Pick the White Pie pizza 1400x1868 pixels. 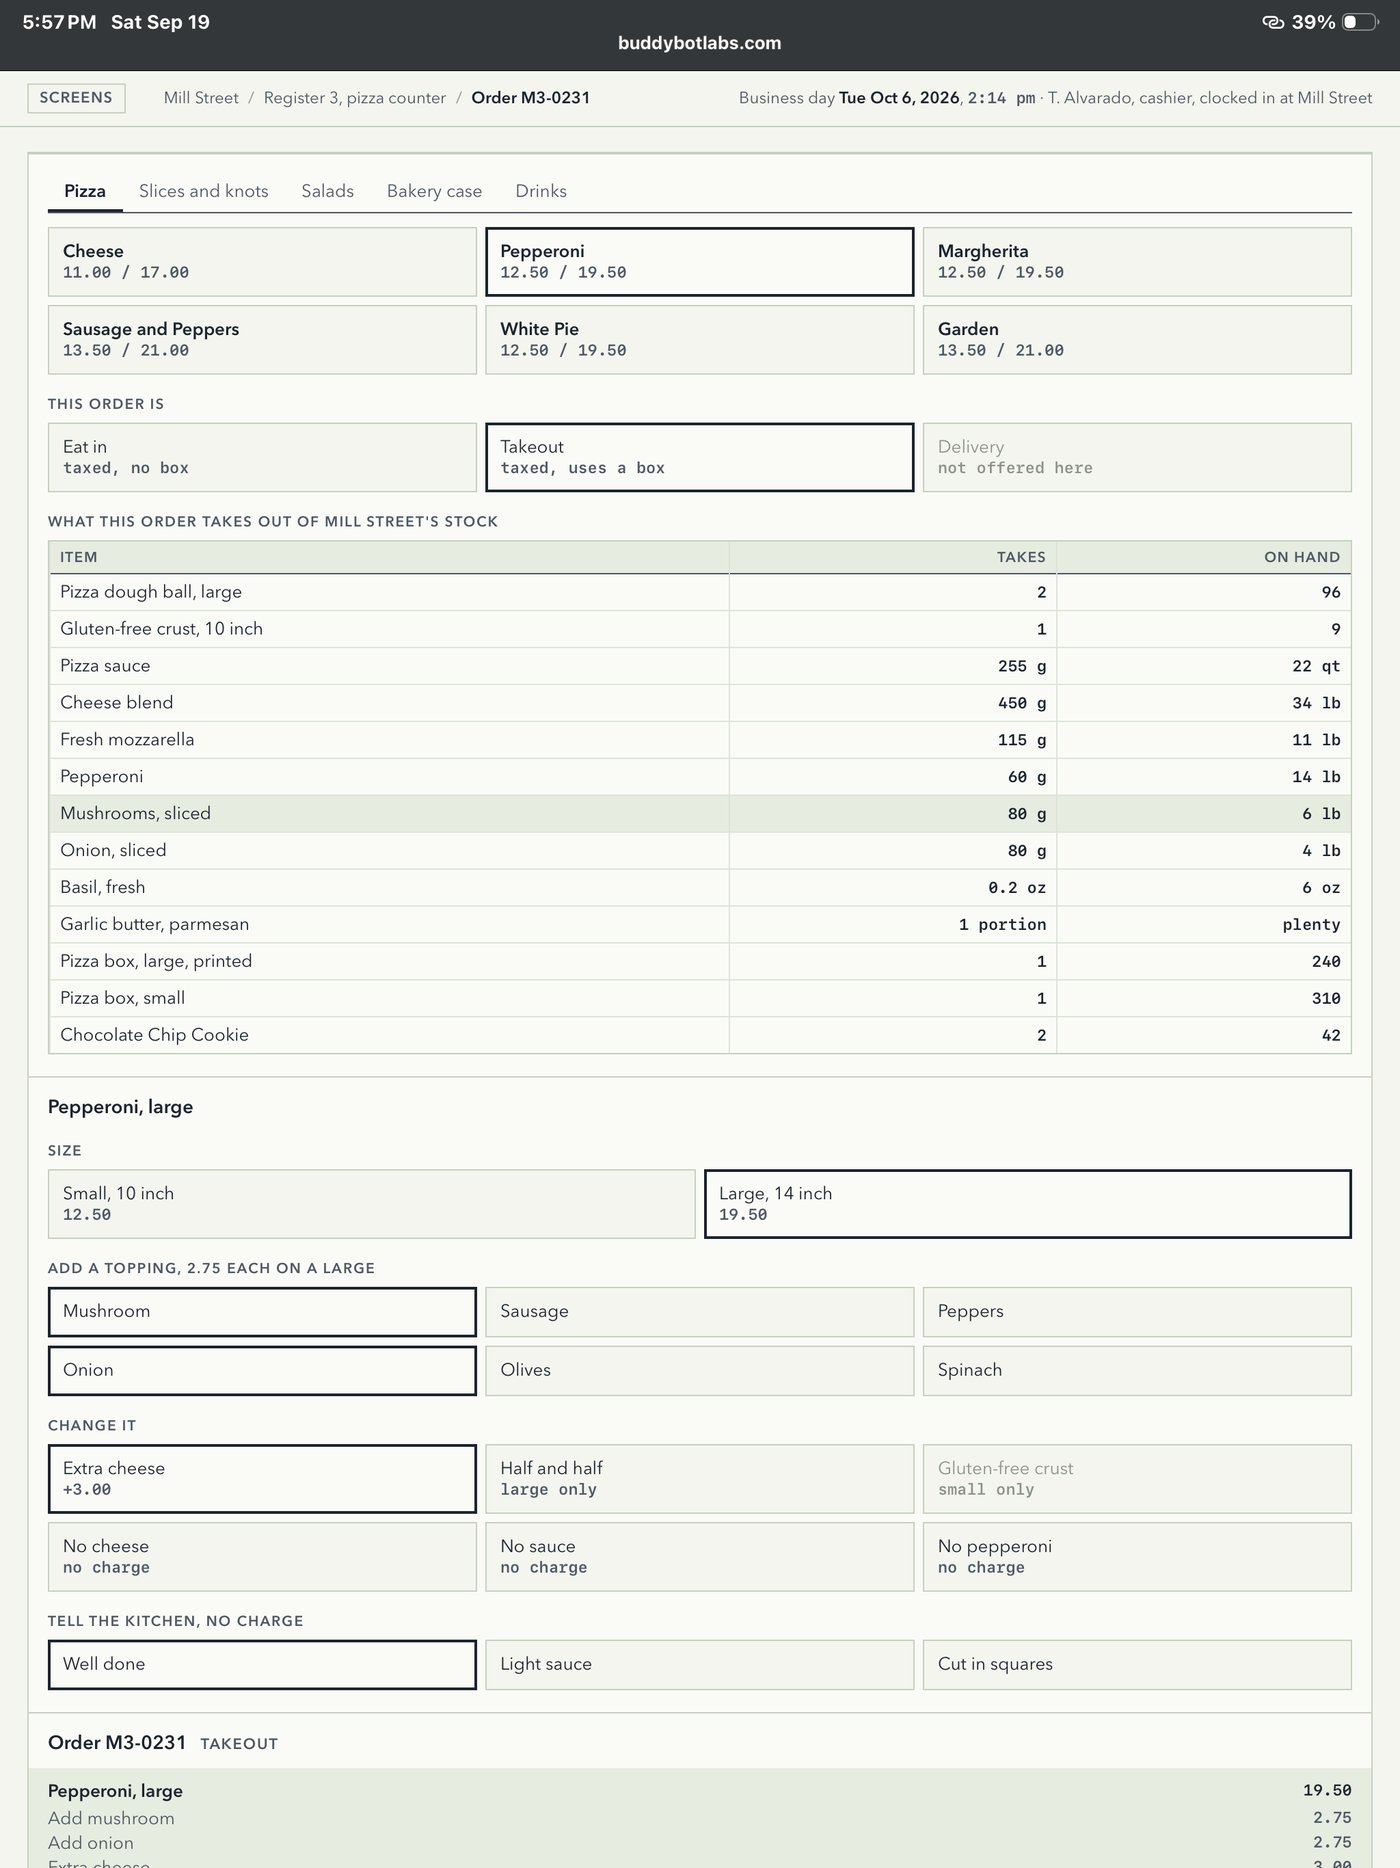[x=700, y=340]
